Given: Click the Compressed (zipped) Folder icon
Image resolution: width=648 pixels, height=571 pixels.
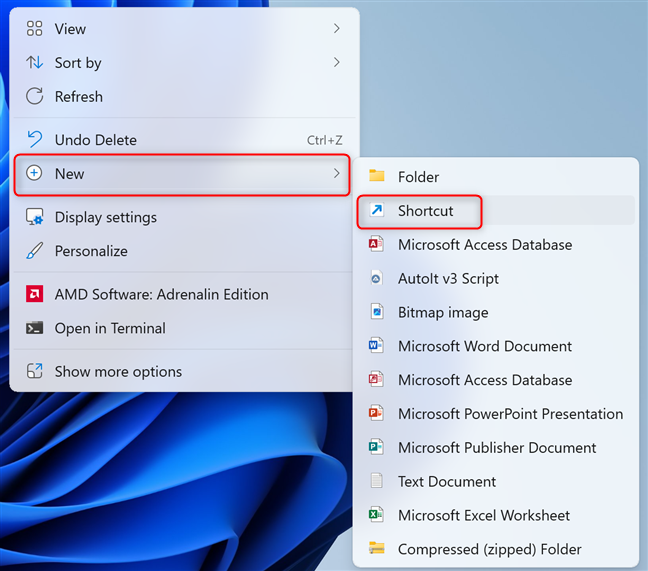Looking at the screenshot, I should click(x=376, y=548).
